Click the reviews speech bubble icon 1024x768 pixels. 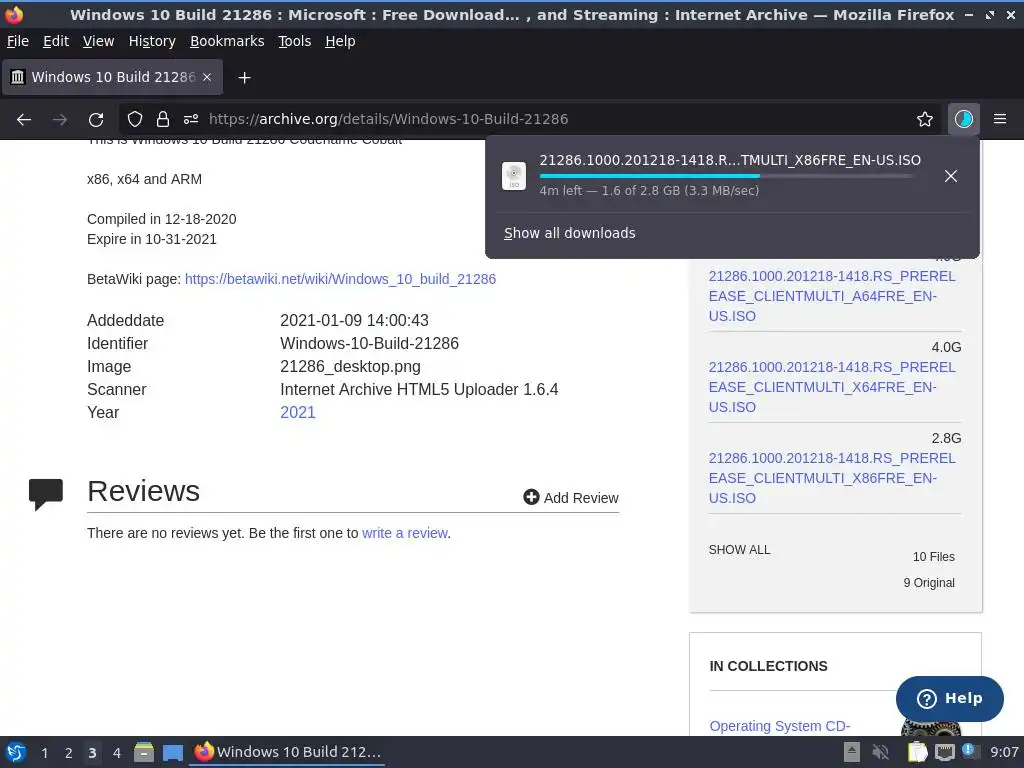(x=46, y=494)
